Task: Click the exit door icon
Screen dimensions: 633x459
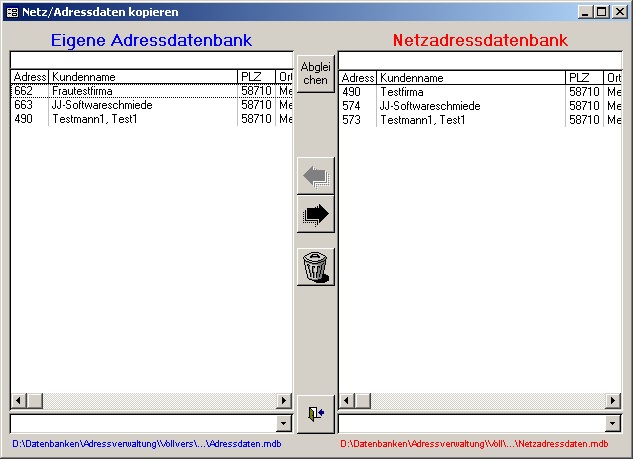Action: click(x=315, y=413)
